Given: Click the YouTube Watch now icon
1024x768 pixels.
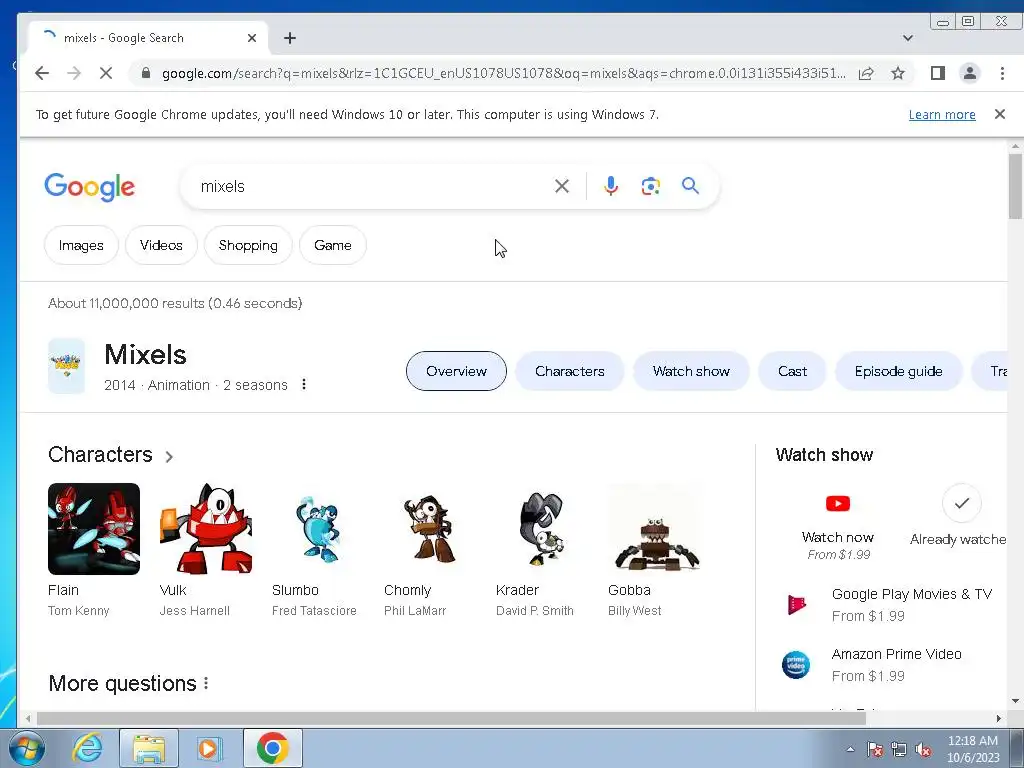Looking at the screenshot, I should click(x=838, y=504).
